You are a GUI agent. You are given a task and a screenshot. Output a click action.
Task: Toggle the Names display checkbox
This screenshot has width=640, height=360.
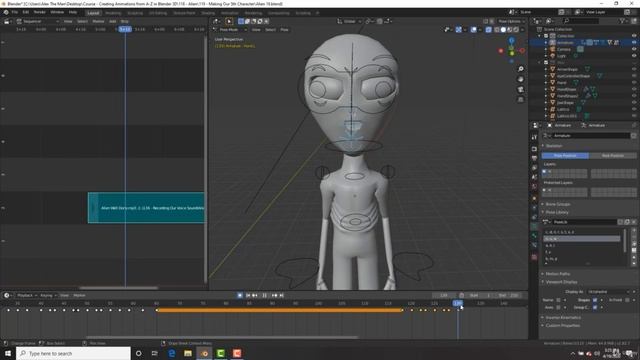click(x=558, y=300)
